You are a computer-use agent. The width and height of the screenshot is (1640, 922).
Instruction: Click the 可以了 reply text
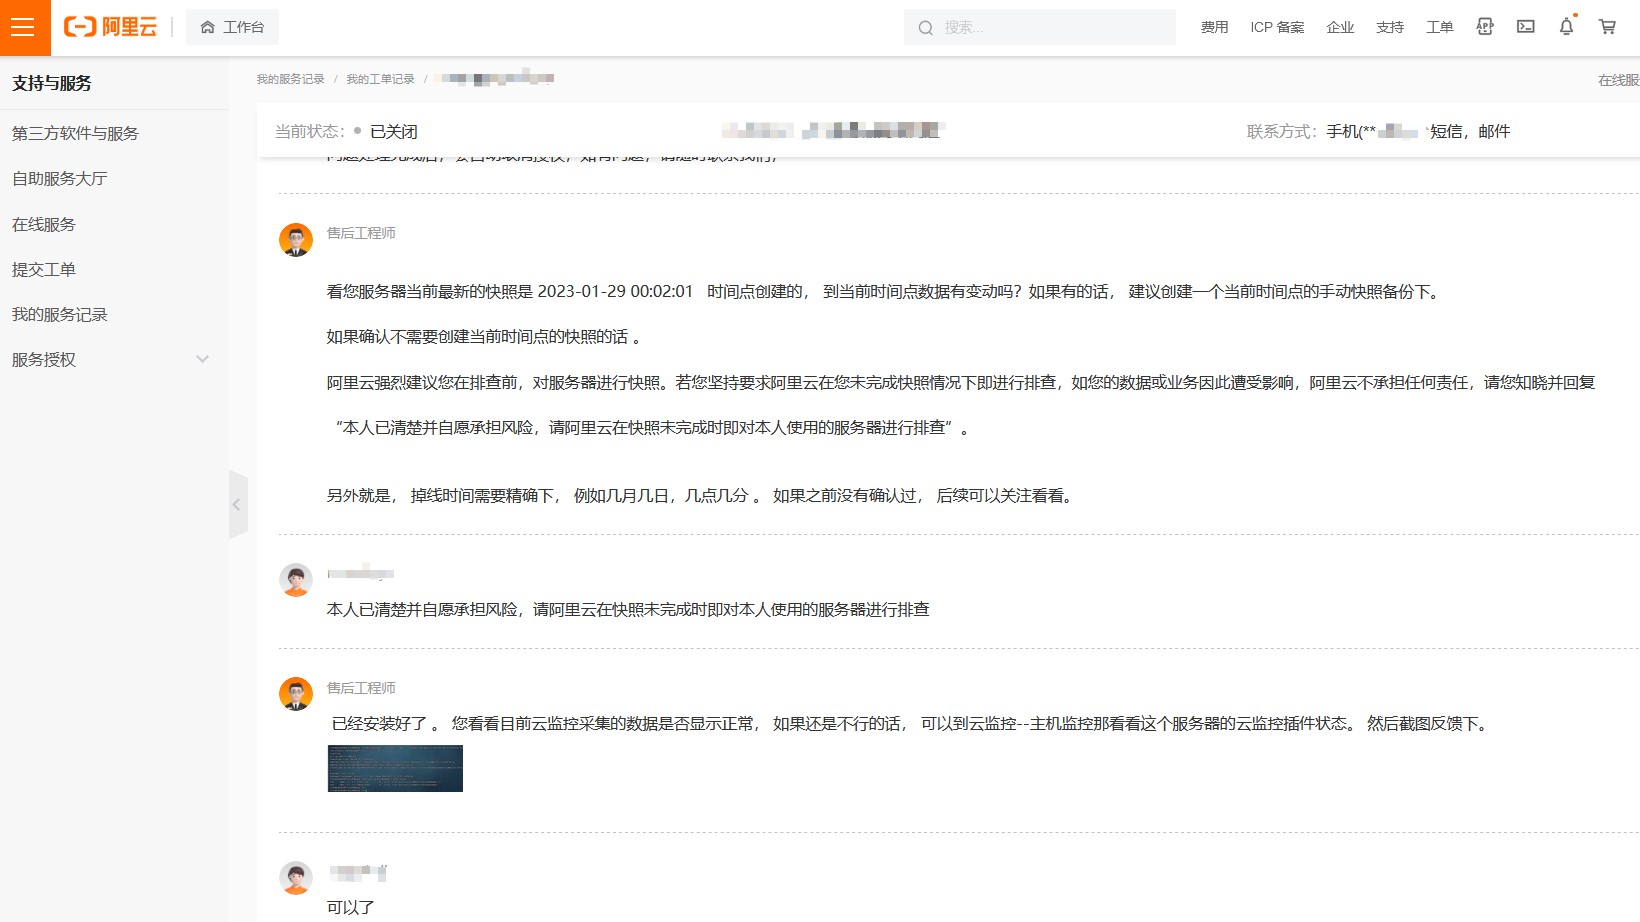pyautogui.click(x=351, y=907)
